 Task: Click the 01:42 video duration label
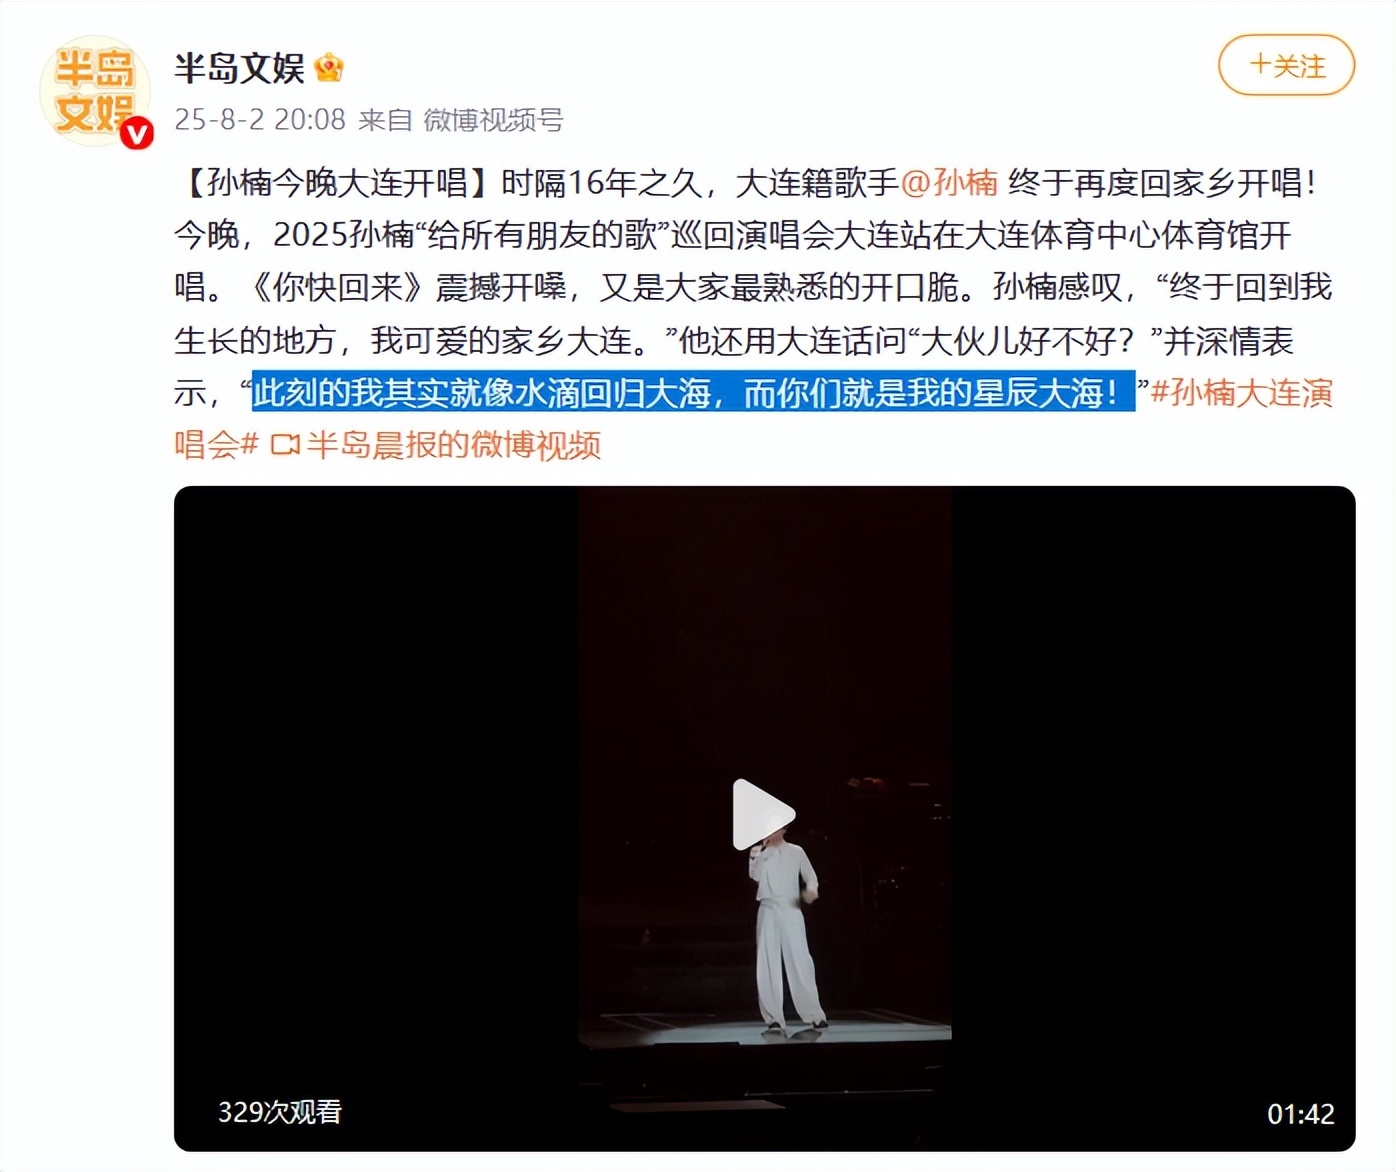(x=1300, y=1114)
